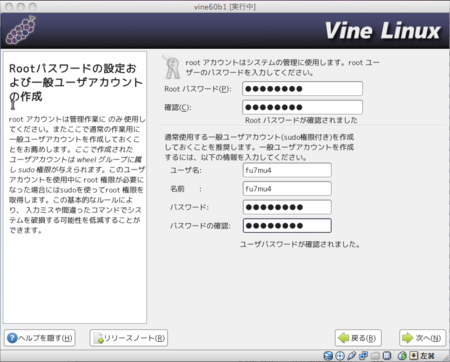Click the Vine Linux title text

pyautogui.click(x=383, y=31)
